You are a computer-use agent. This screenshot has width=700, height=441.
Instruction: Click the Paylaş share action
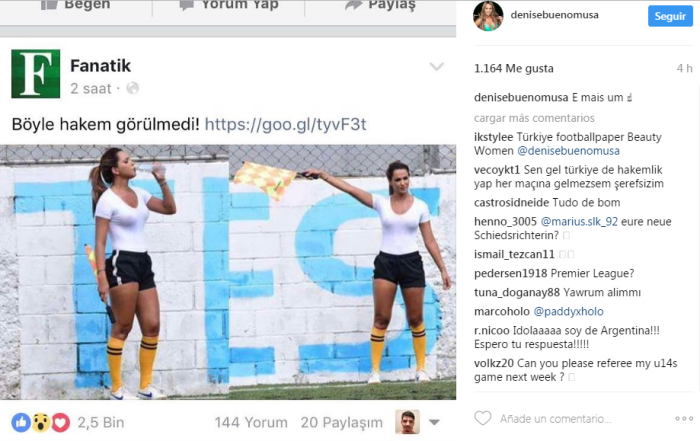(380, 5)
